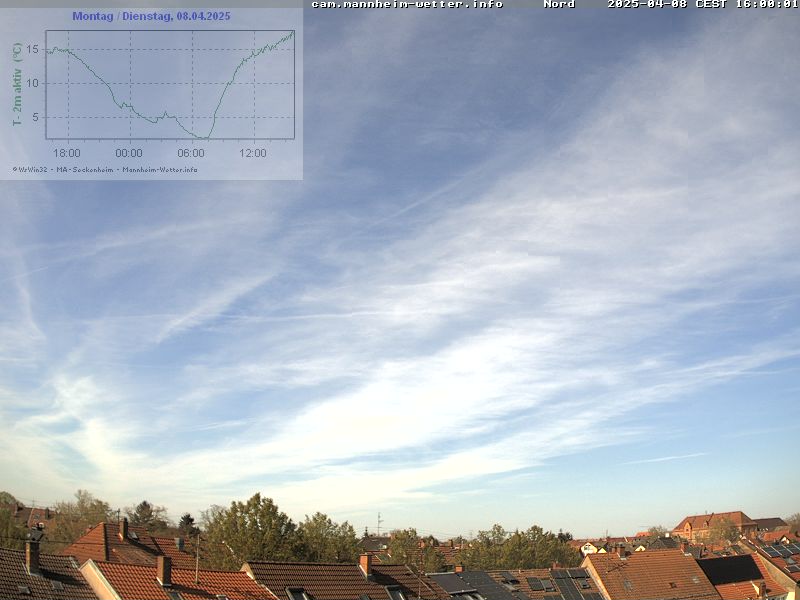This screenshot has width=800, height=600.
Task: Click the cam.mannheim-wetter.info text overlay
Action: 407,4
